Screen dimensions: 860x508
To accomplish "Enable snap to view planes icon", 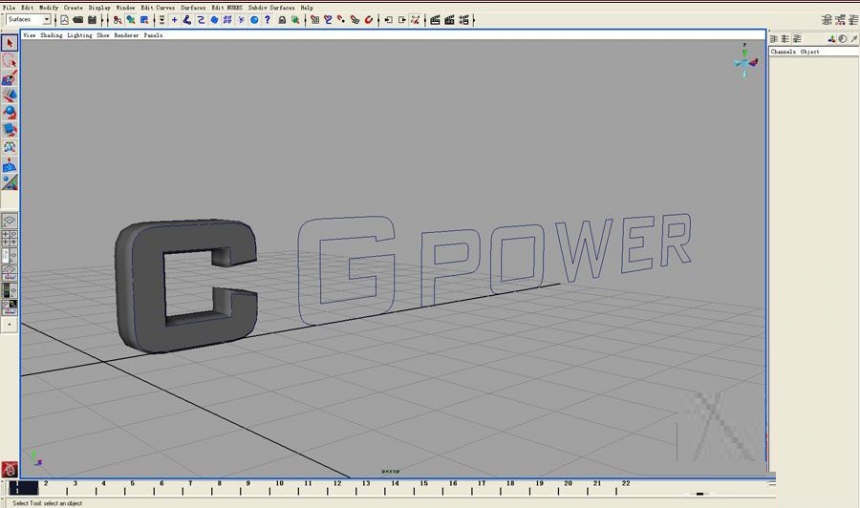I will click(x=355, y=20).
